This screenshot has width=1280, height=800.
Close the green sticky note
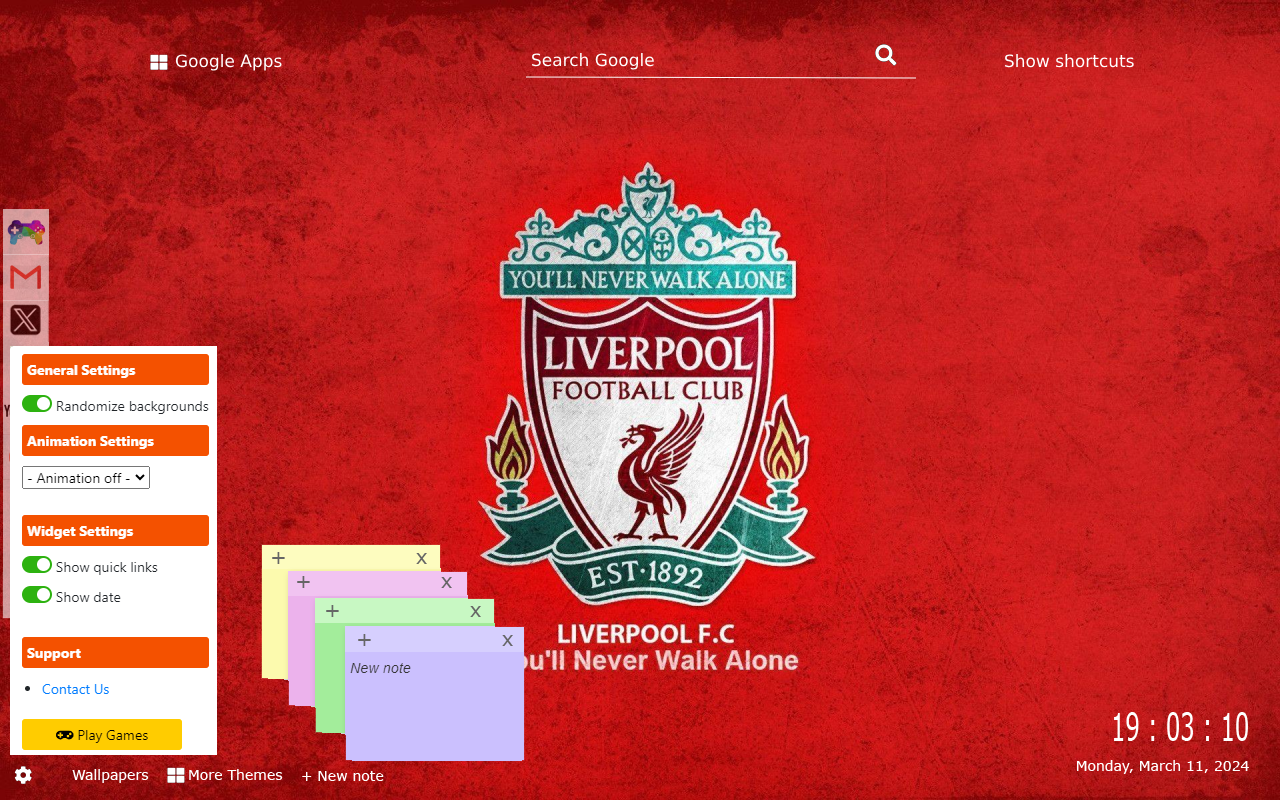coord(476,611)
